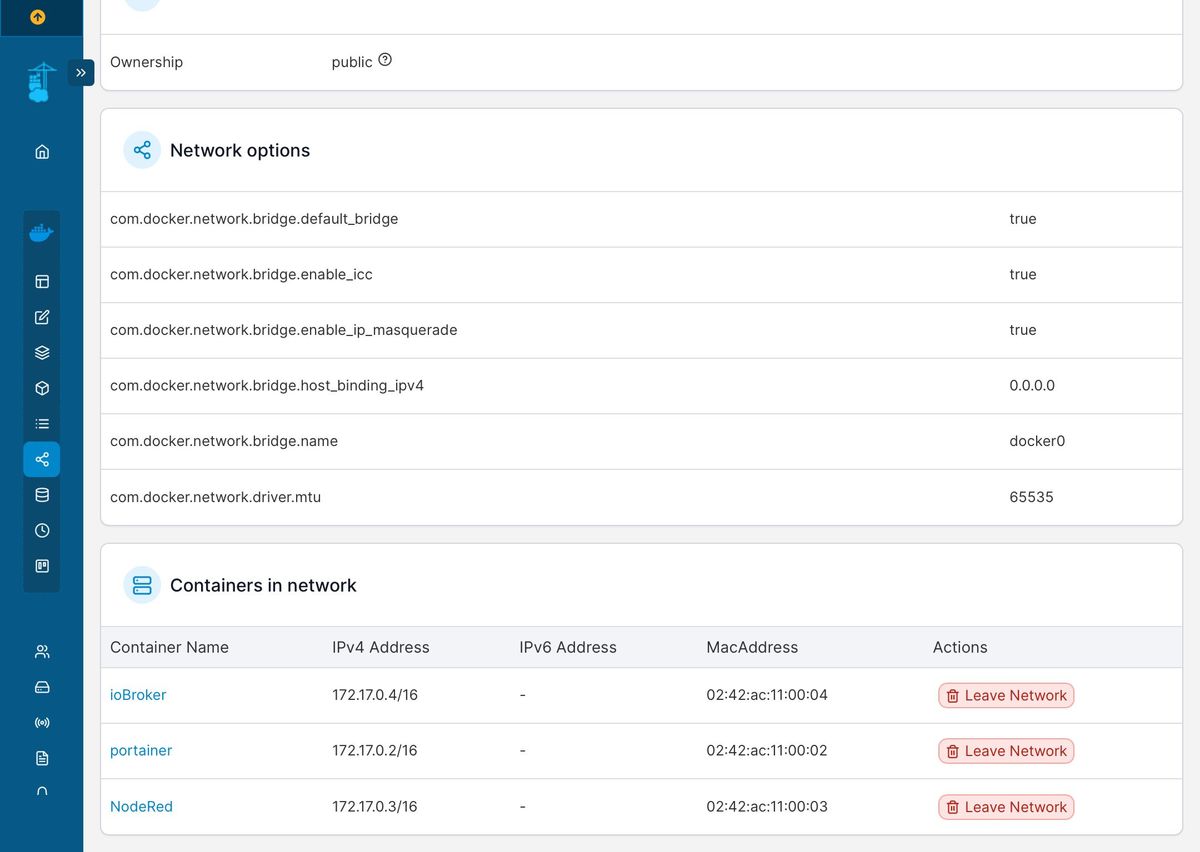This screenshot has height=852, width=1200.
Task: Open the ioBroker container link
Action: click(138, 695)
